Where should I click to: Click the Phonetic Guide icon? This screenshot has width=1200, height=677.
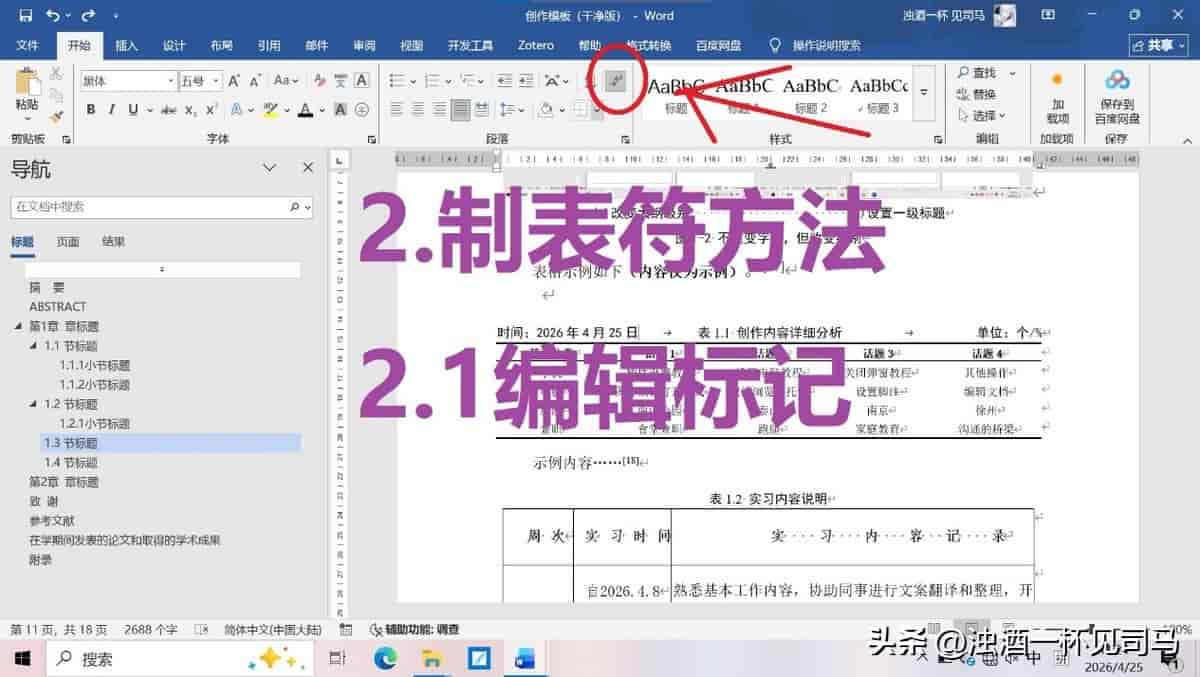coord(340,81)
